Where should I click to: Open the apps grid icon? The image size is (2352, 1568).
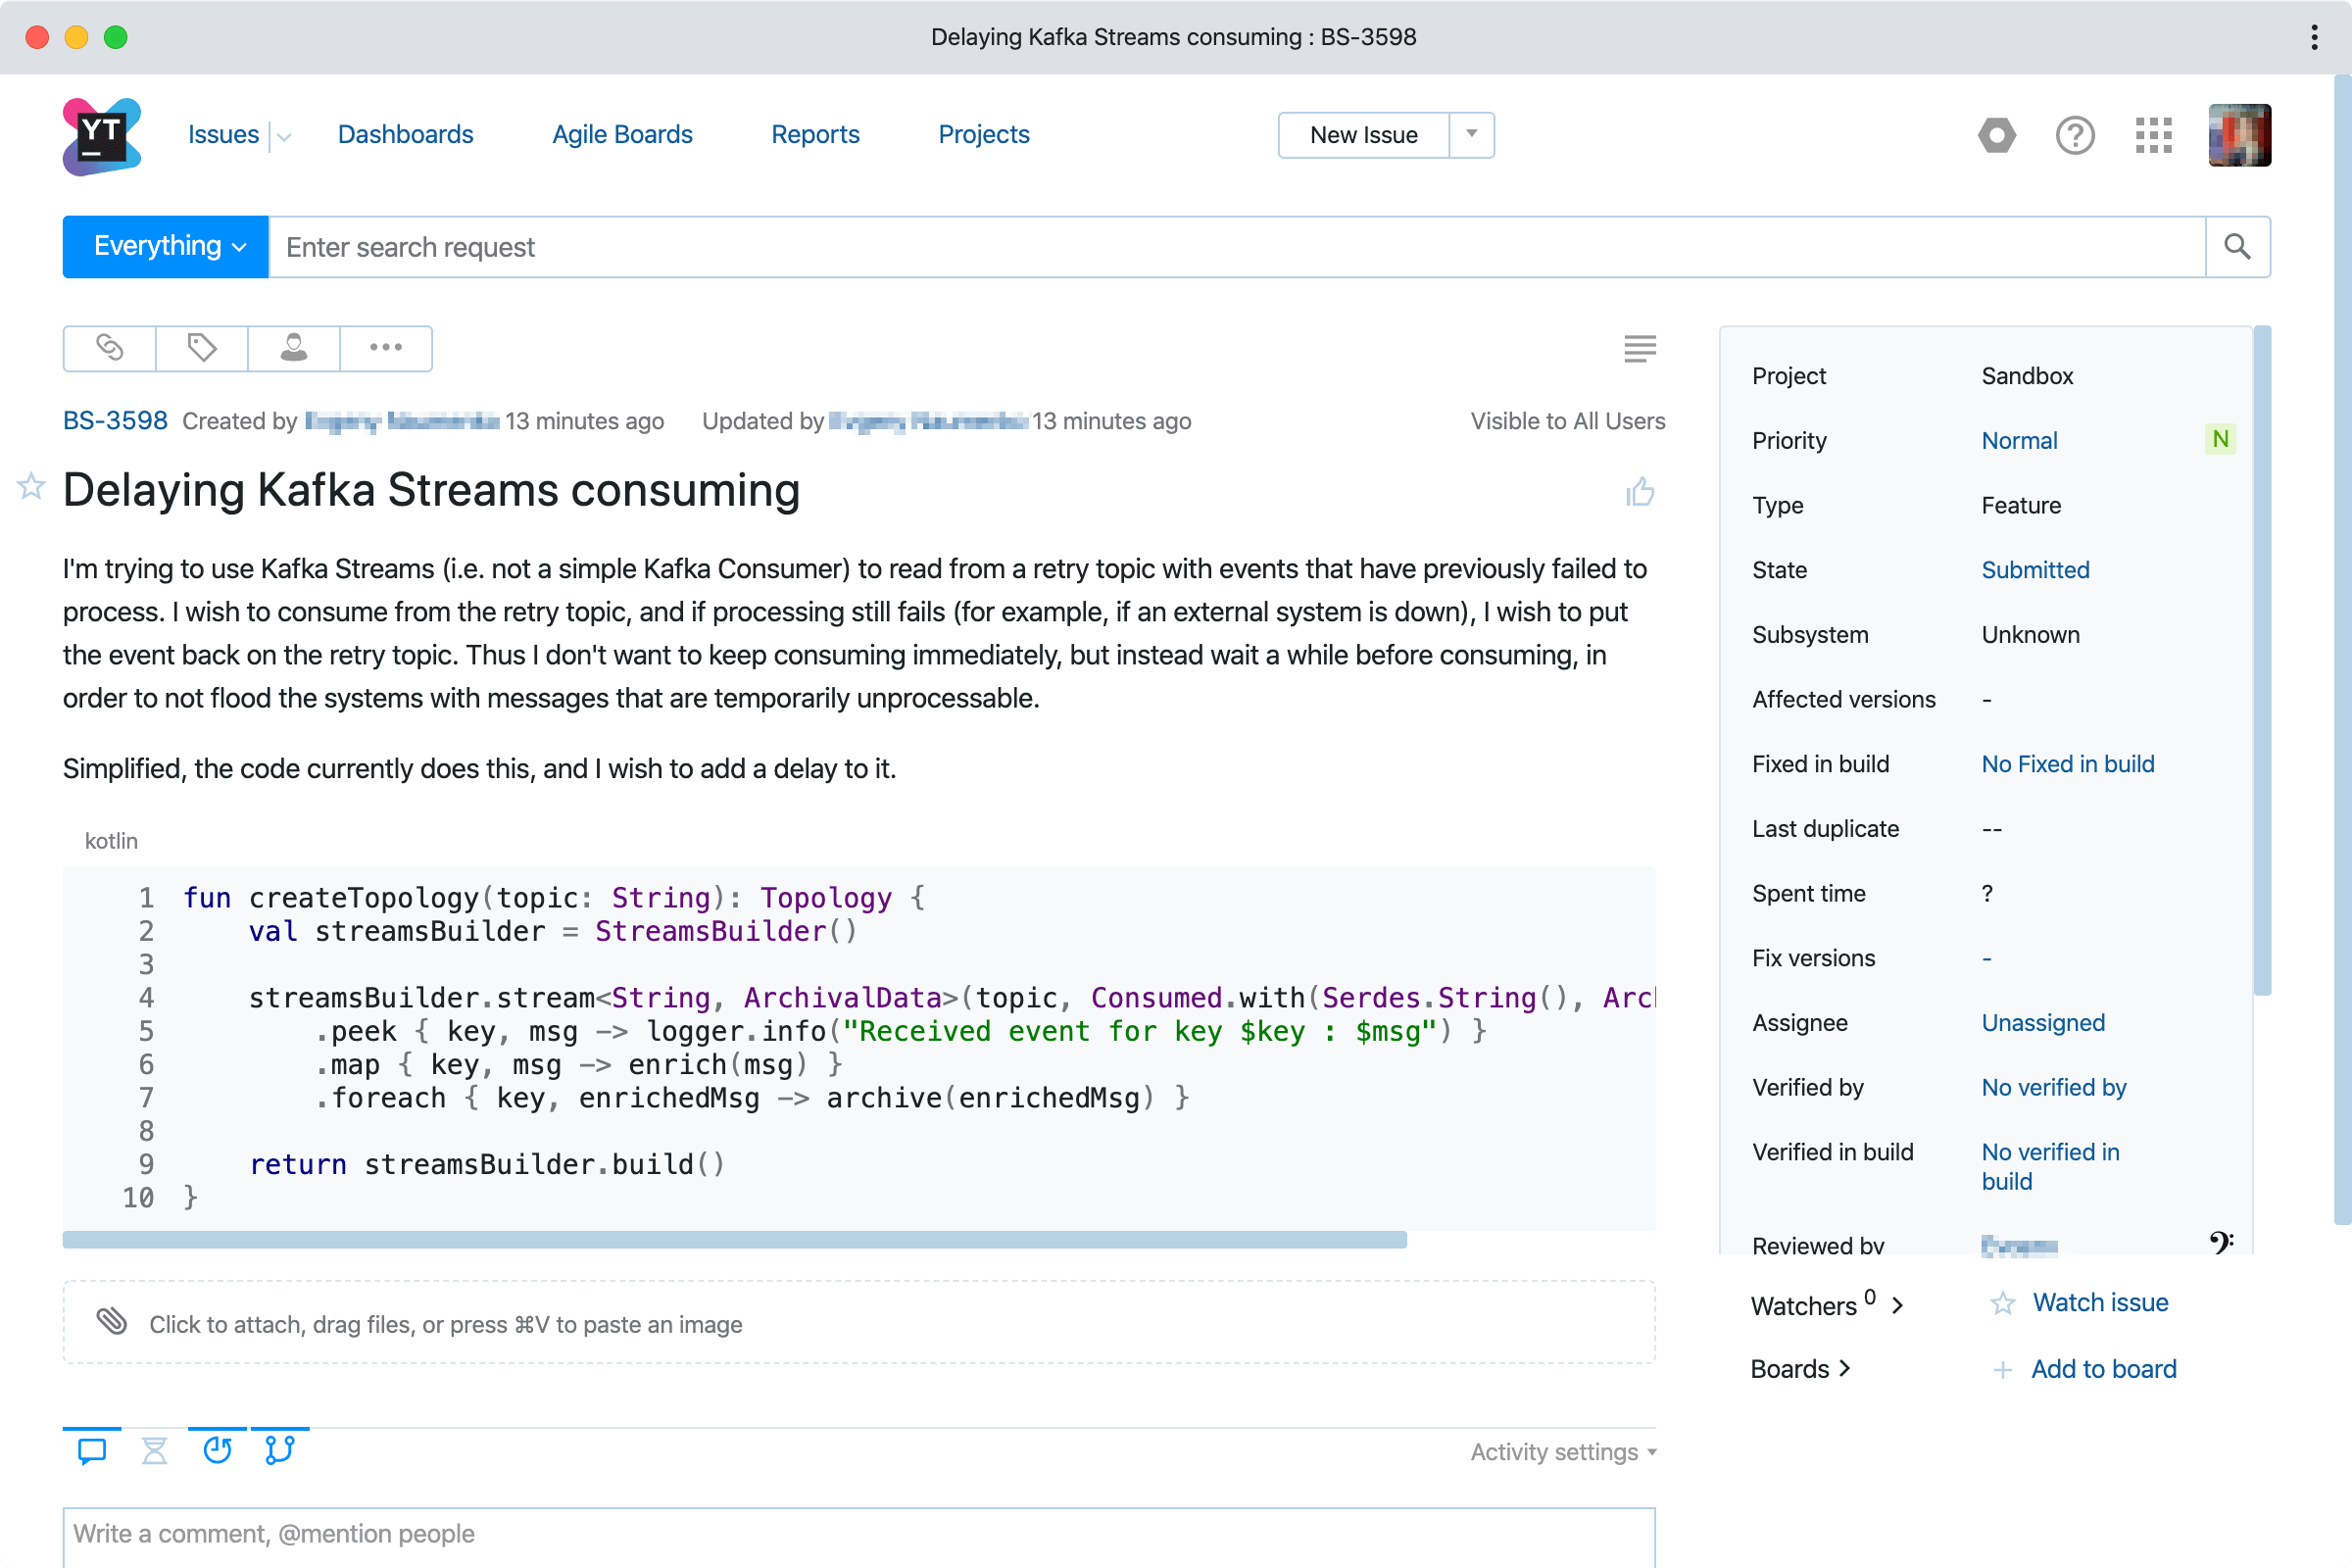(2154, 135)
